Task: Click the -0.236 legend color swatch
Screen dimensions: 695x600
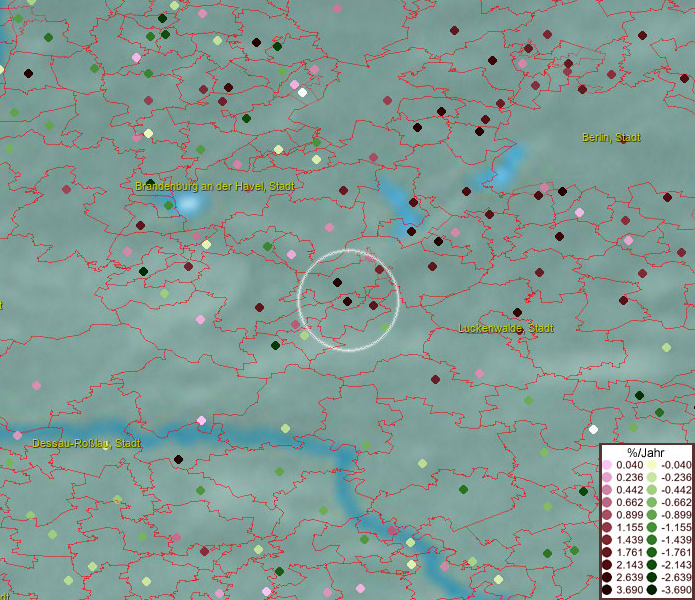Action: (652, 477)
